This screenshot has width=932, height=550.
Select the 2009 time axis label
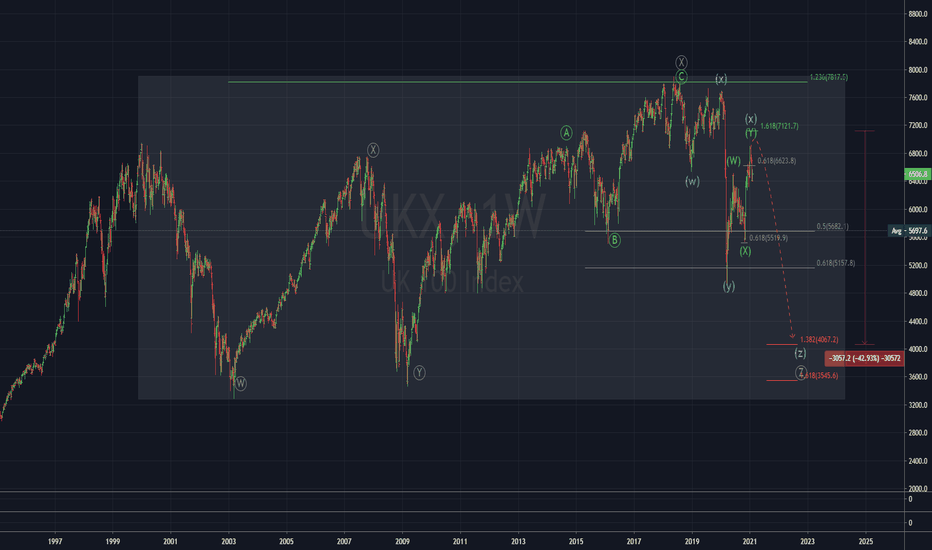click(402, 541)
